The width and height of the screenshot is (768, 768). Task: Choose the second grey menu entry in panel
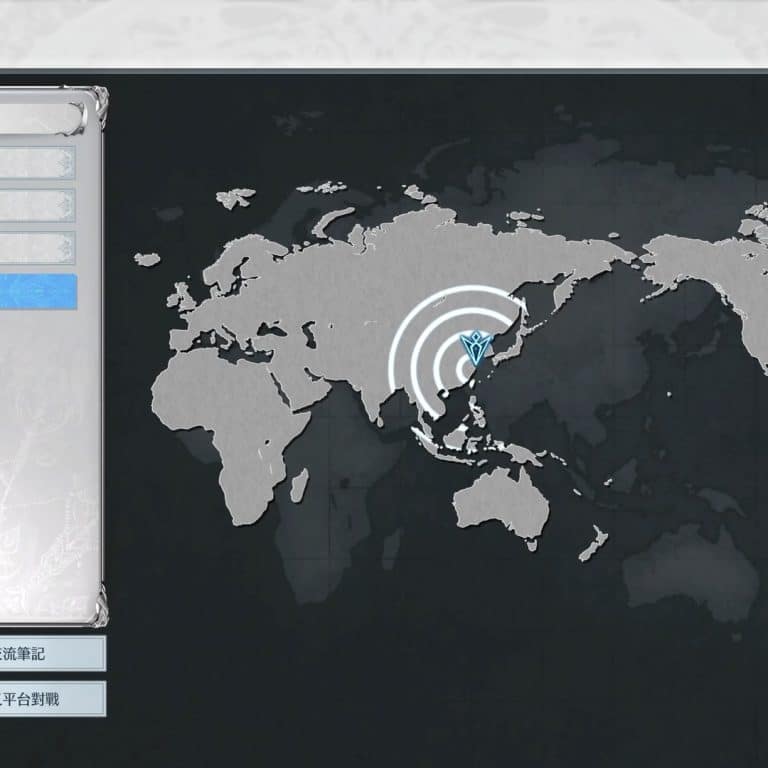pyautogui.click(x=37, y=206)
